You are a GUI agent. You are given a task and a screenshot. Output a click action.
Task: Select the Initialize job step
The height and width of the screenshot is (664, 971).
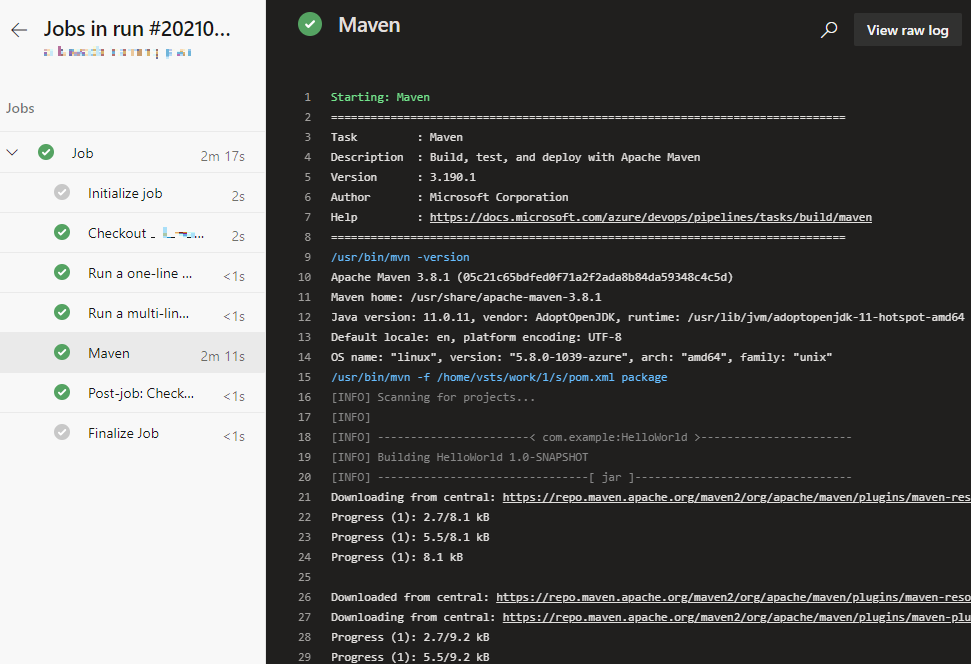125,192
